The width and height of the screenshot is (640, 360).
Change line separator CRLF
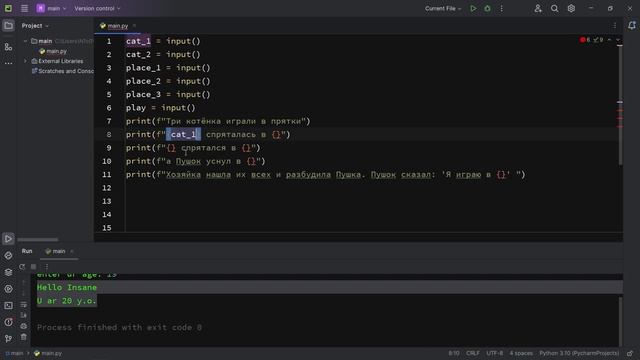pos(473,353)
